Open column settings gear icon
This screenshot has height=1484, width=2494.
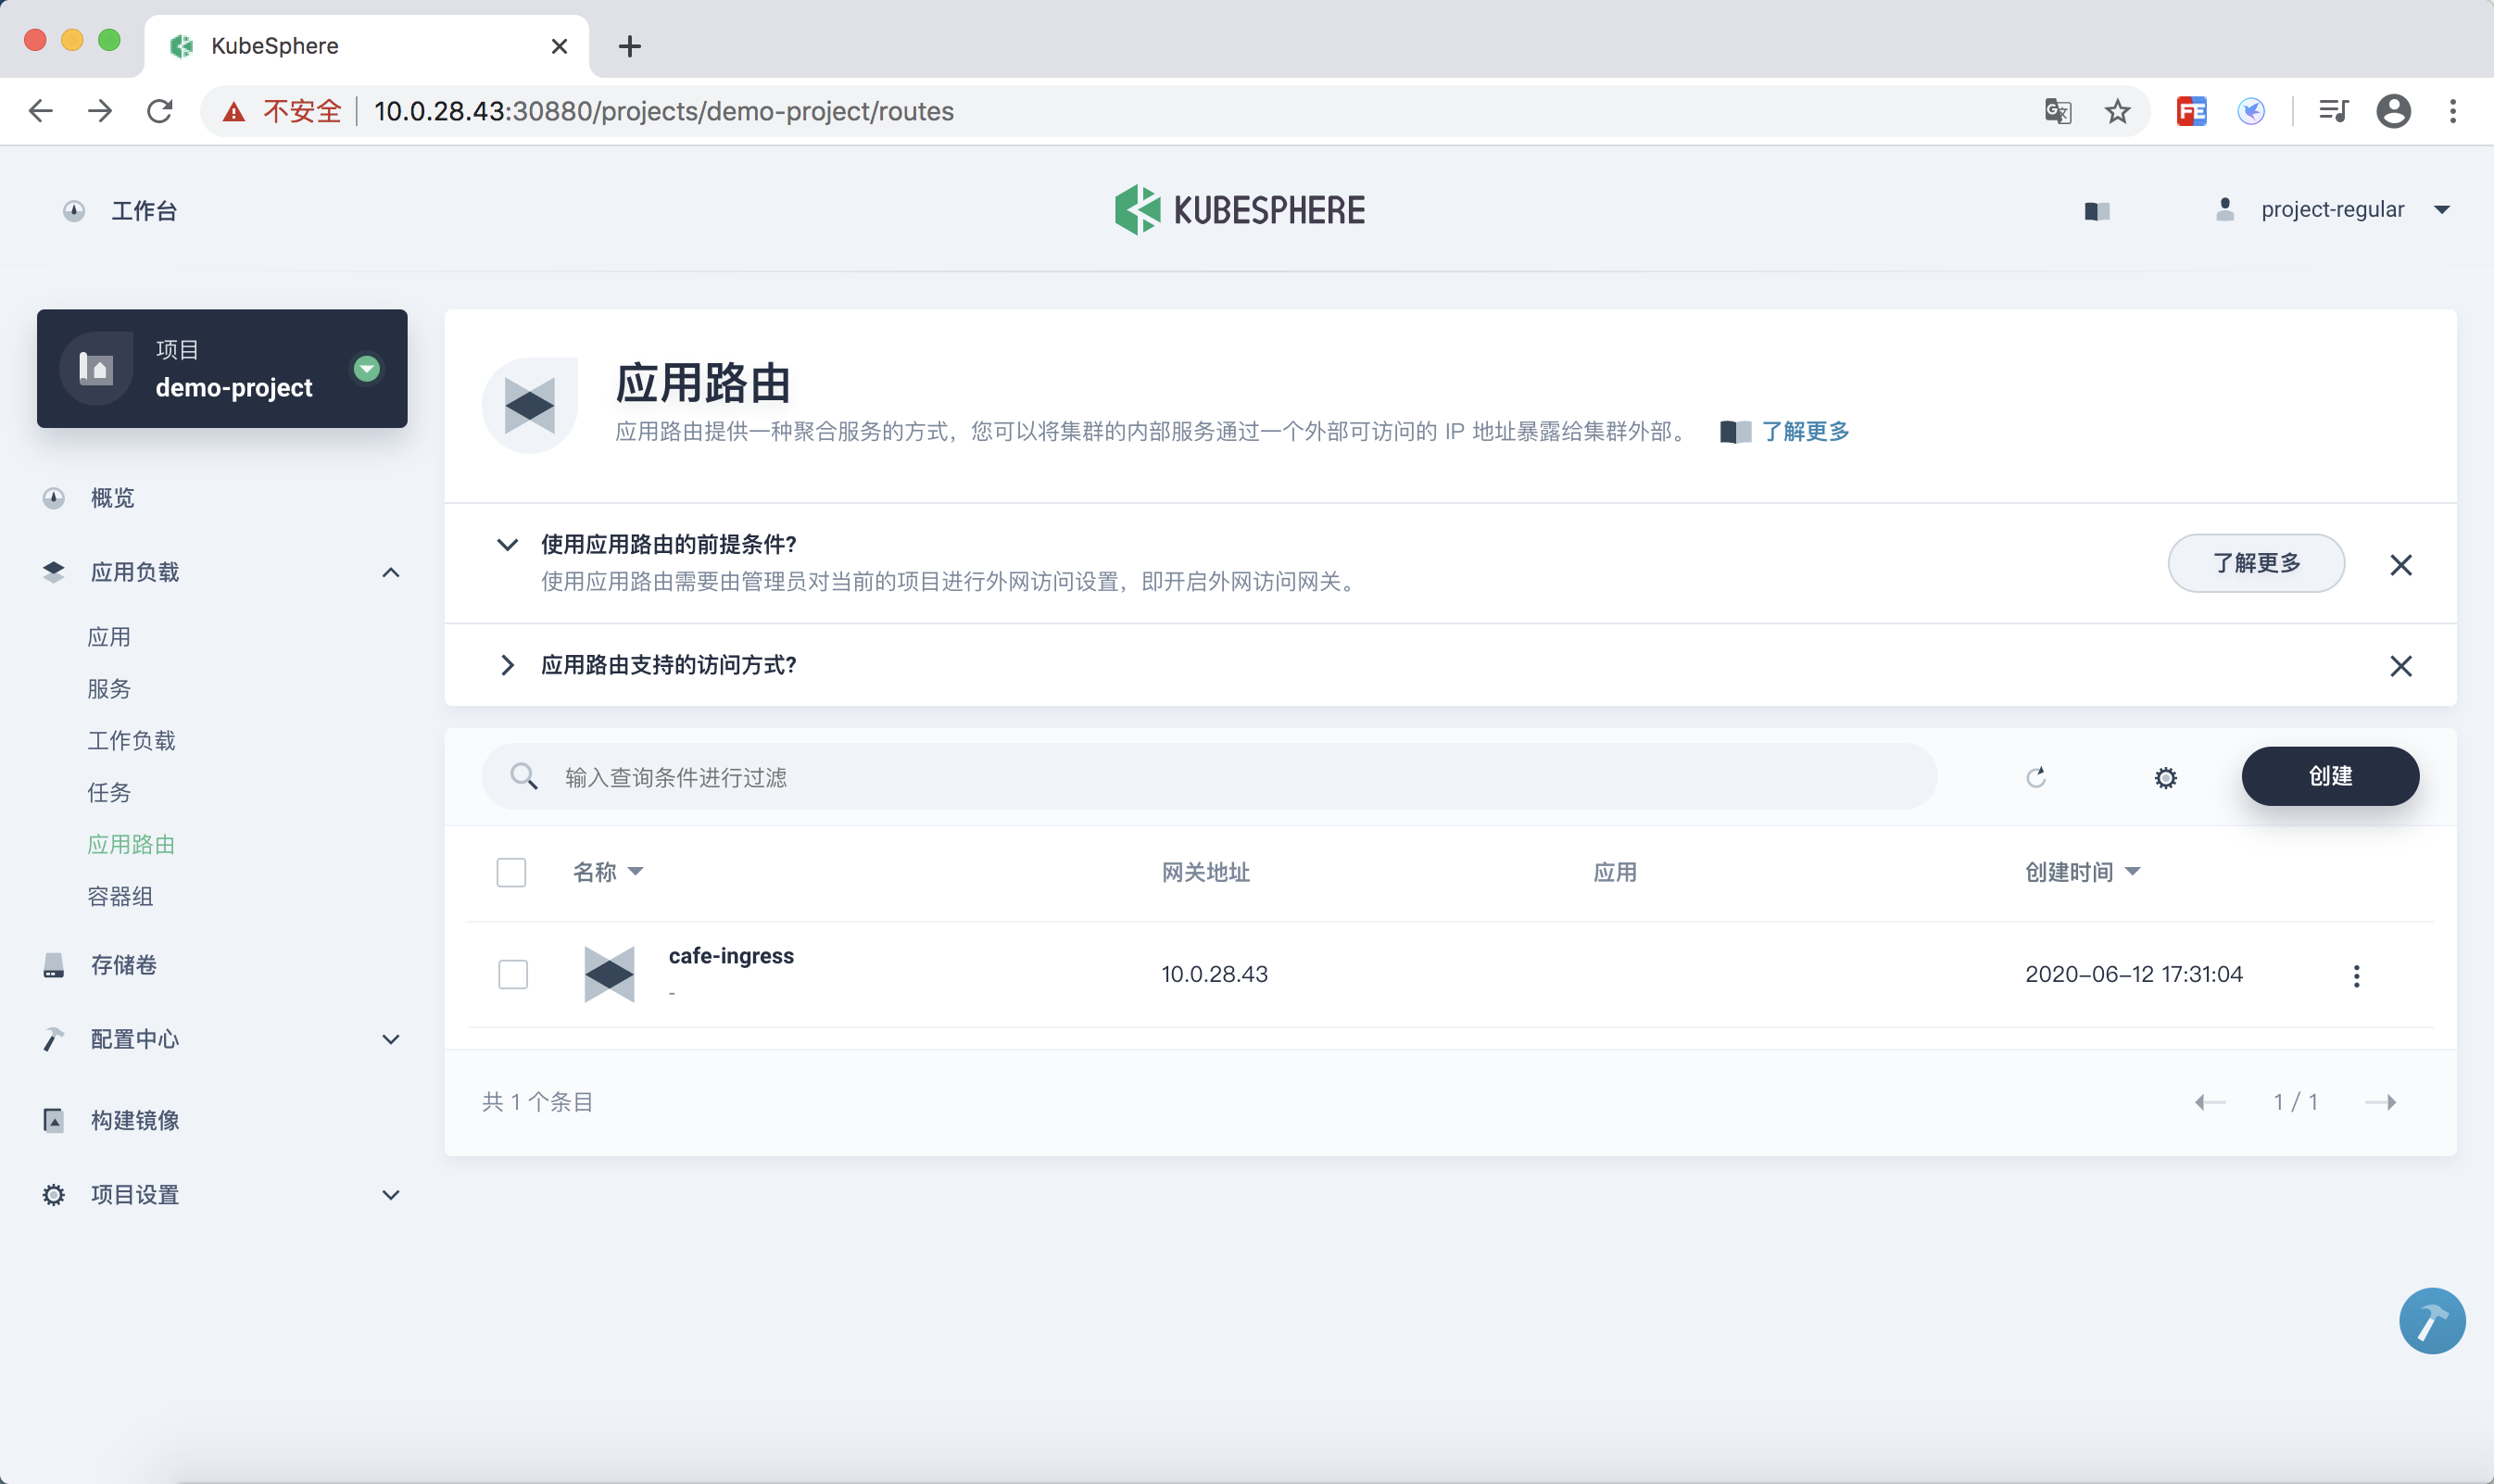pos(2165,777)
